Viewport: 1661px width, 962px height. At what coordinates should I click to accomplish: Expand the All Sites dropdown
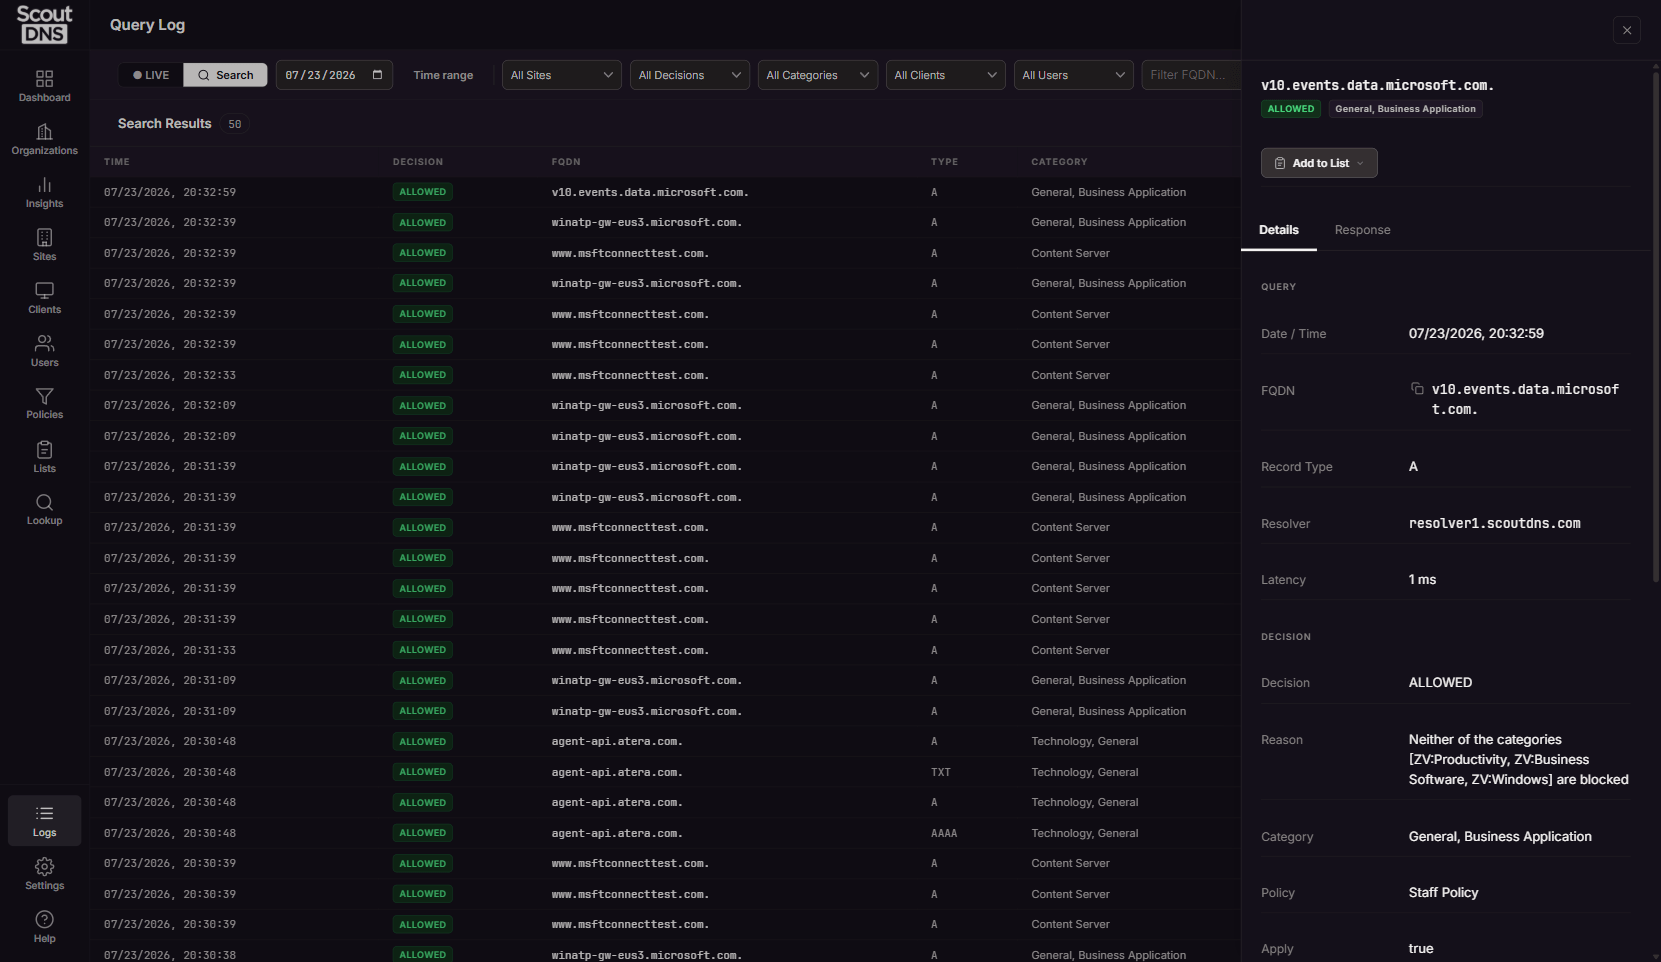(x=562, y=75)
